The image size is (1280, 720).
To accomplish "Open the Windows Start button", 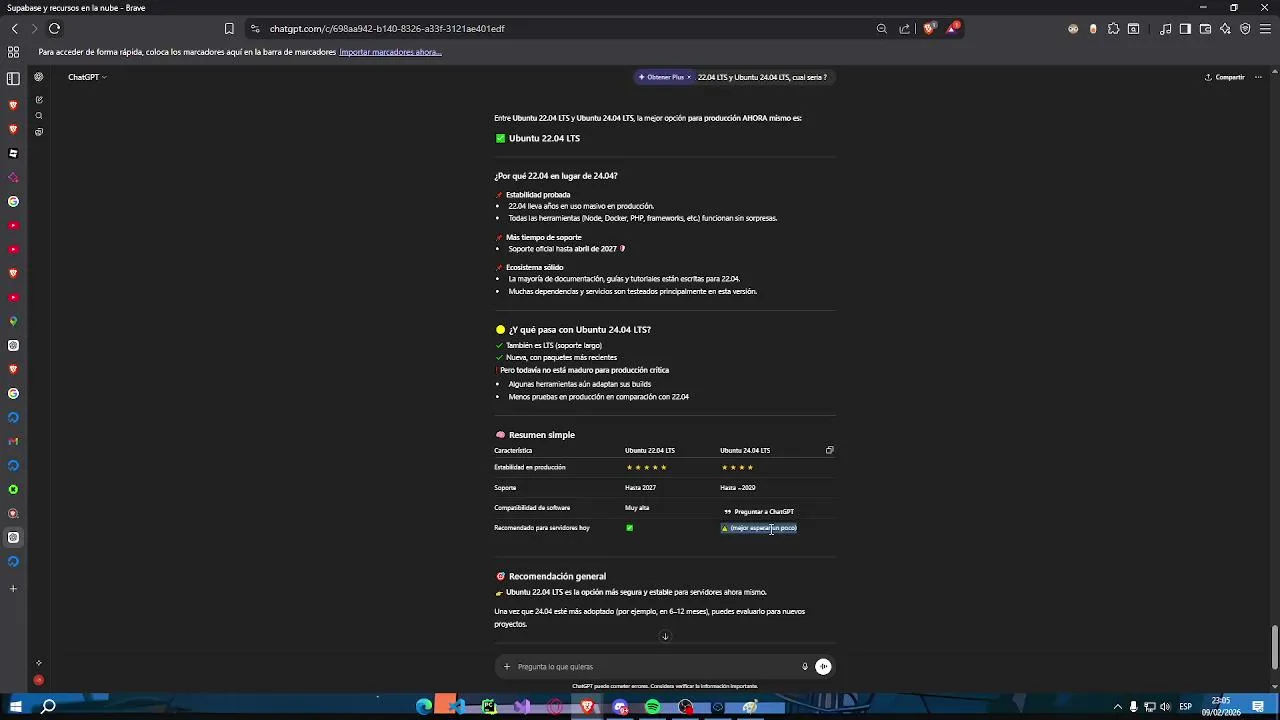I will click(x=16, y=707).
